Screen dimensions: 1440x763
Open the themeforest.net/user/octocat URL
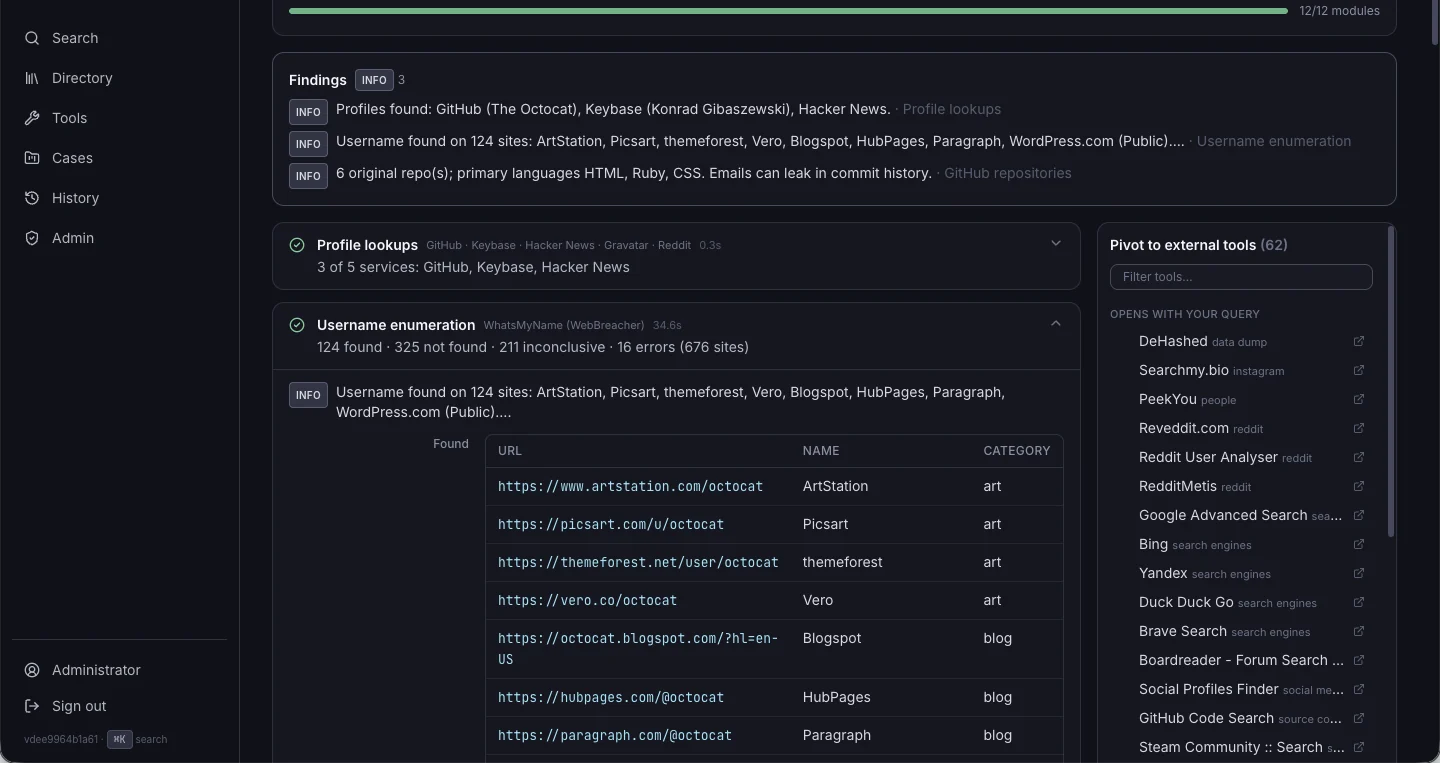point(638,562)
